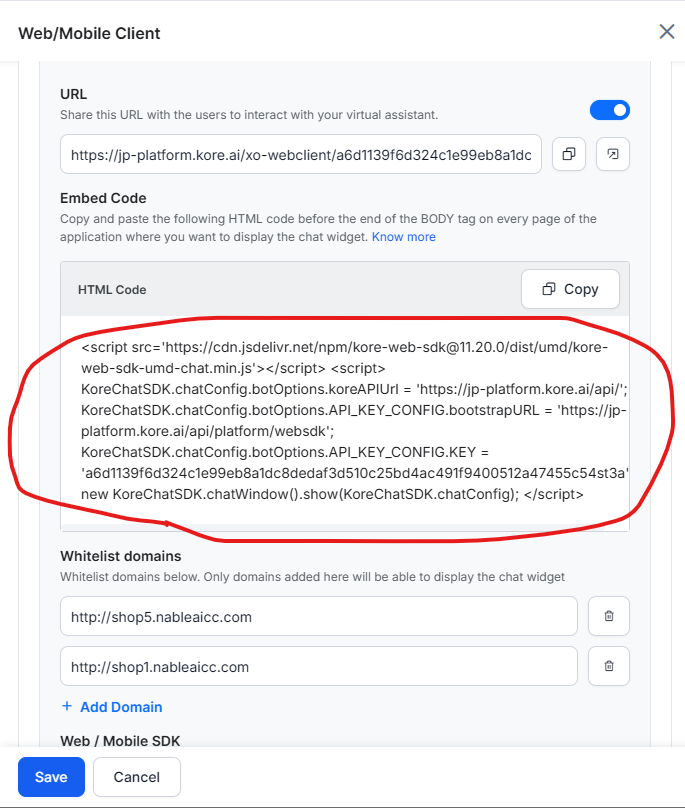685x808 pixels.
Task: Click the HTML Code header label
Action: tap(112, 290)
